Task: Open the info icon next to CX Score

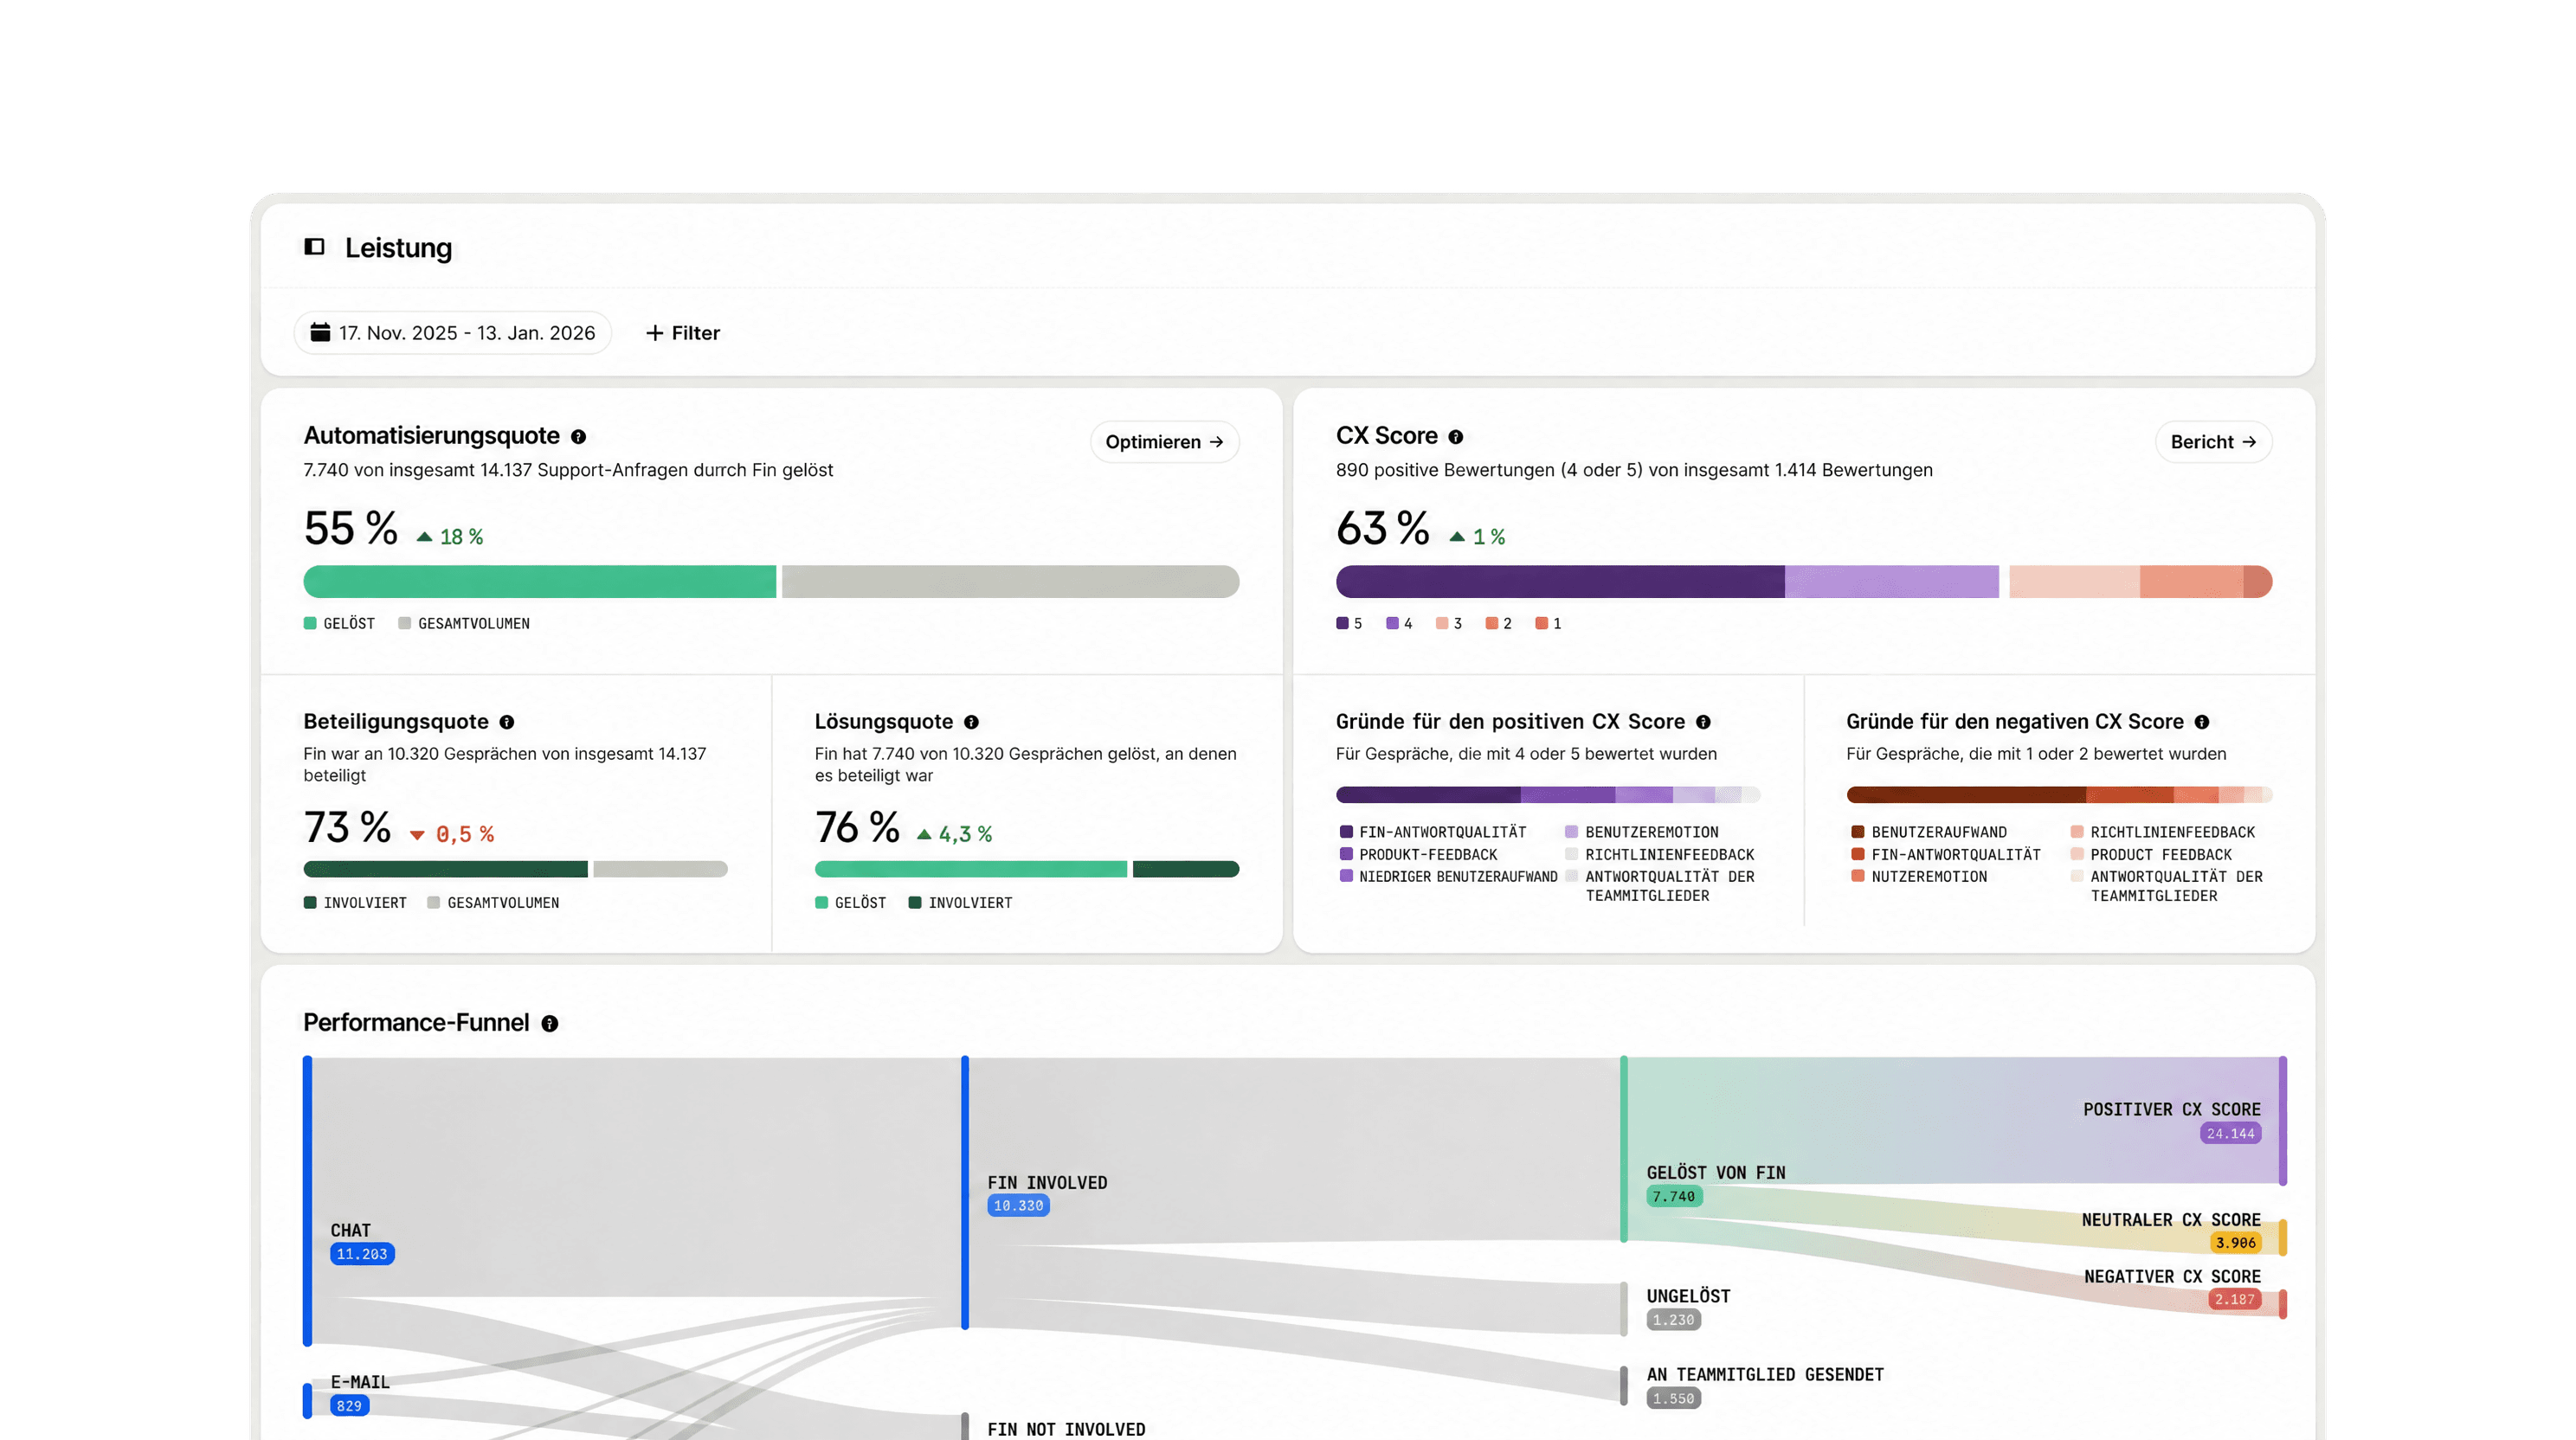Action: pos(1456,437)
